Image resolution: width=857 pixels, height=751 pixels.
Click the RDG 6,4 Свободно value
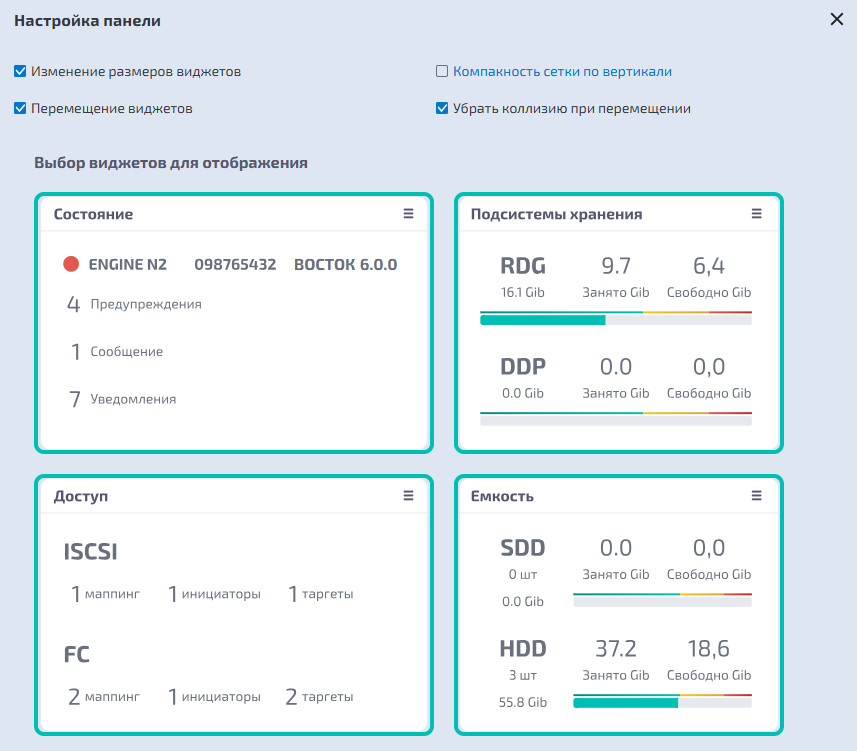click(709, 266)
